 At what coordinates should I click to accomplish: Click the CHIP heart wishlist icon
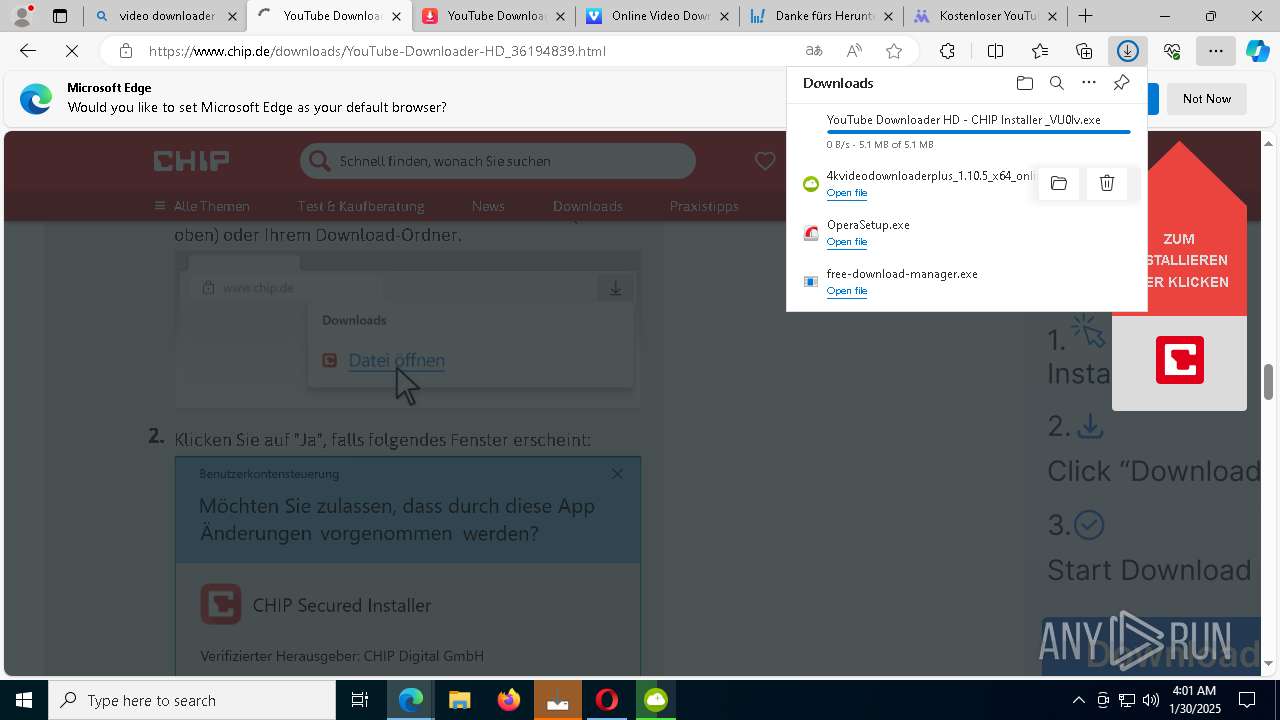[x=765, y=161]
